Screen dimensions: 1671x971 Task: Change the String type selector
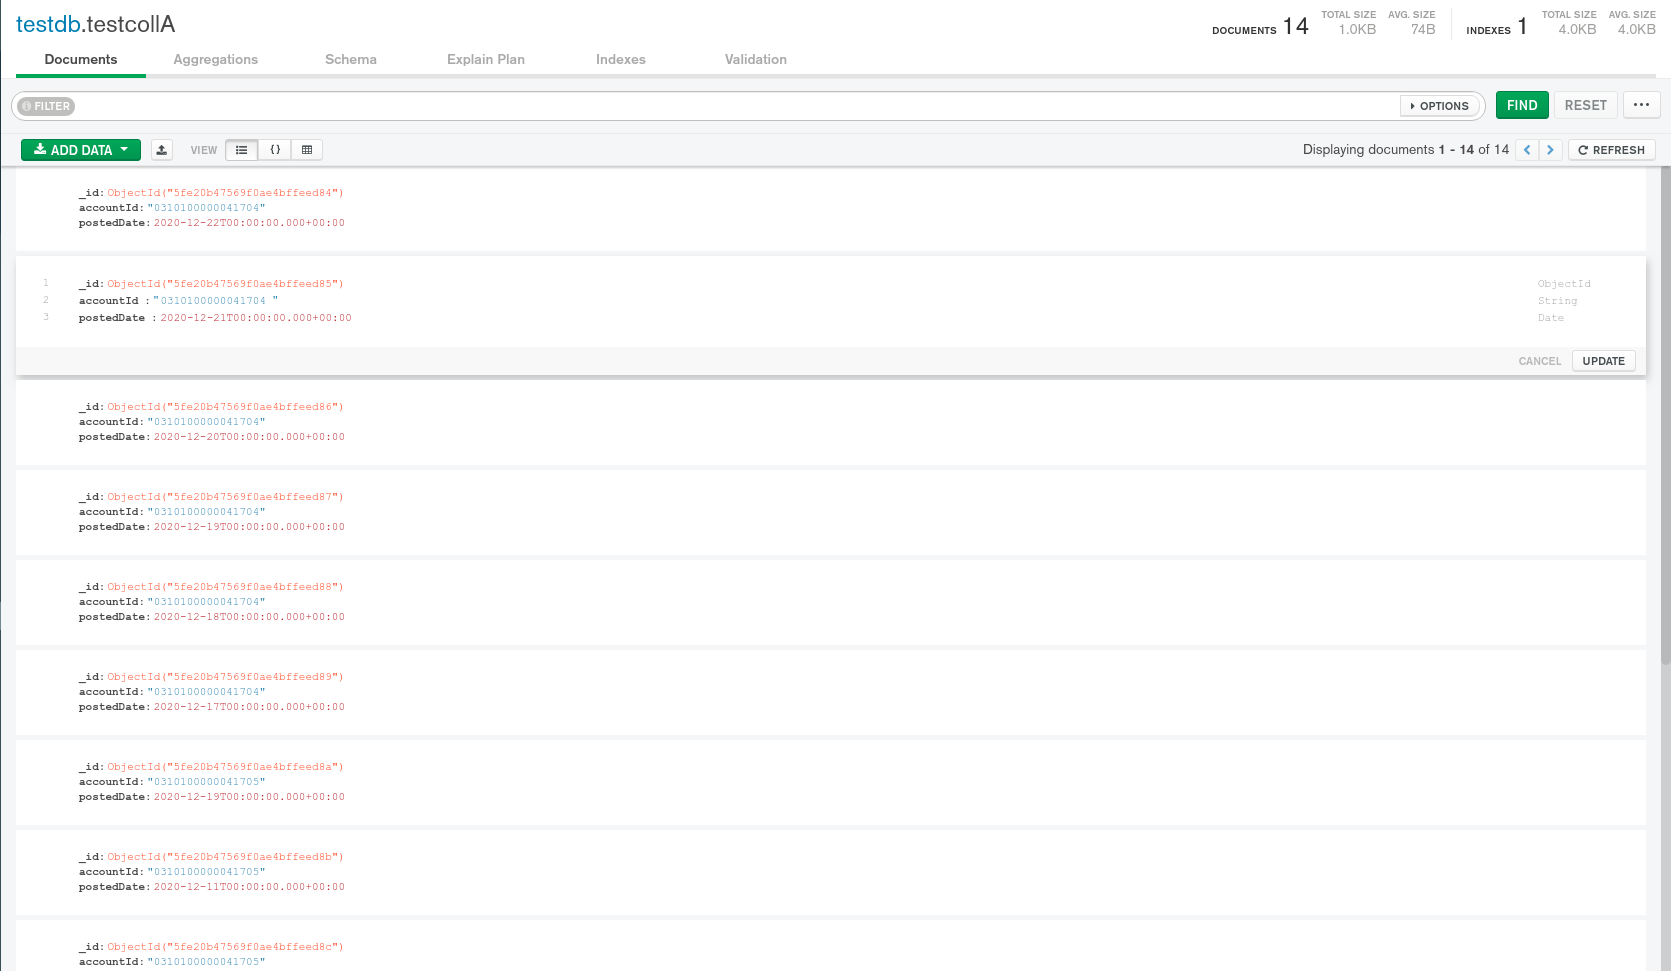pyautogui.click(x=1557, y=301)
